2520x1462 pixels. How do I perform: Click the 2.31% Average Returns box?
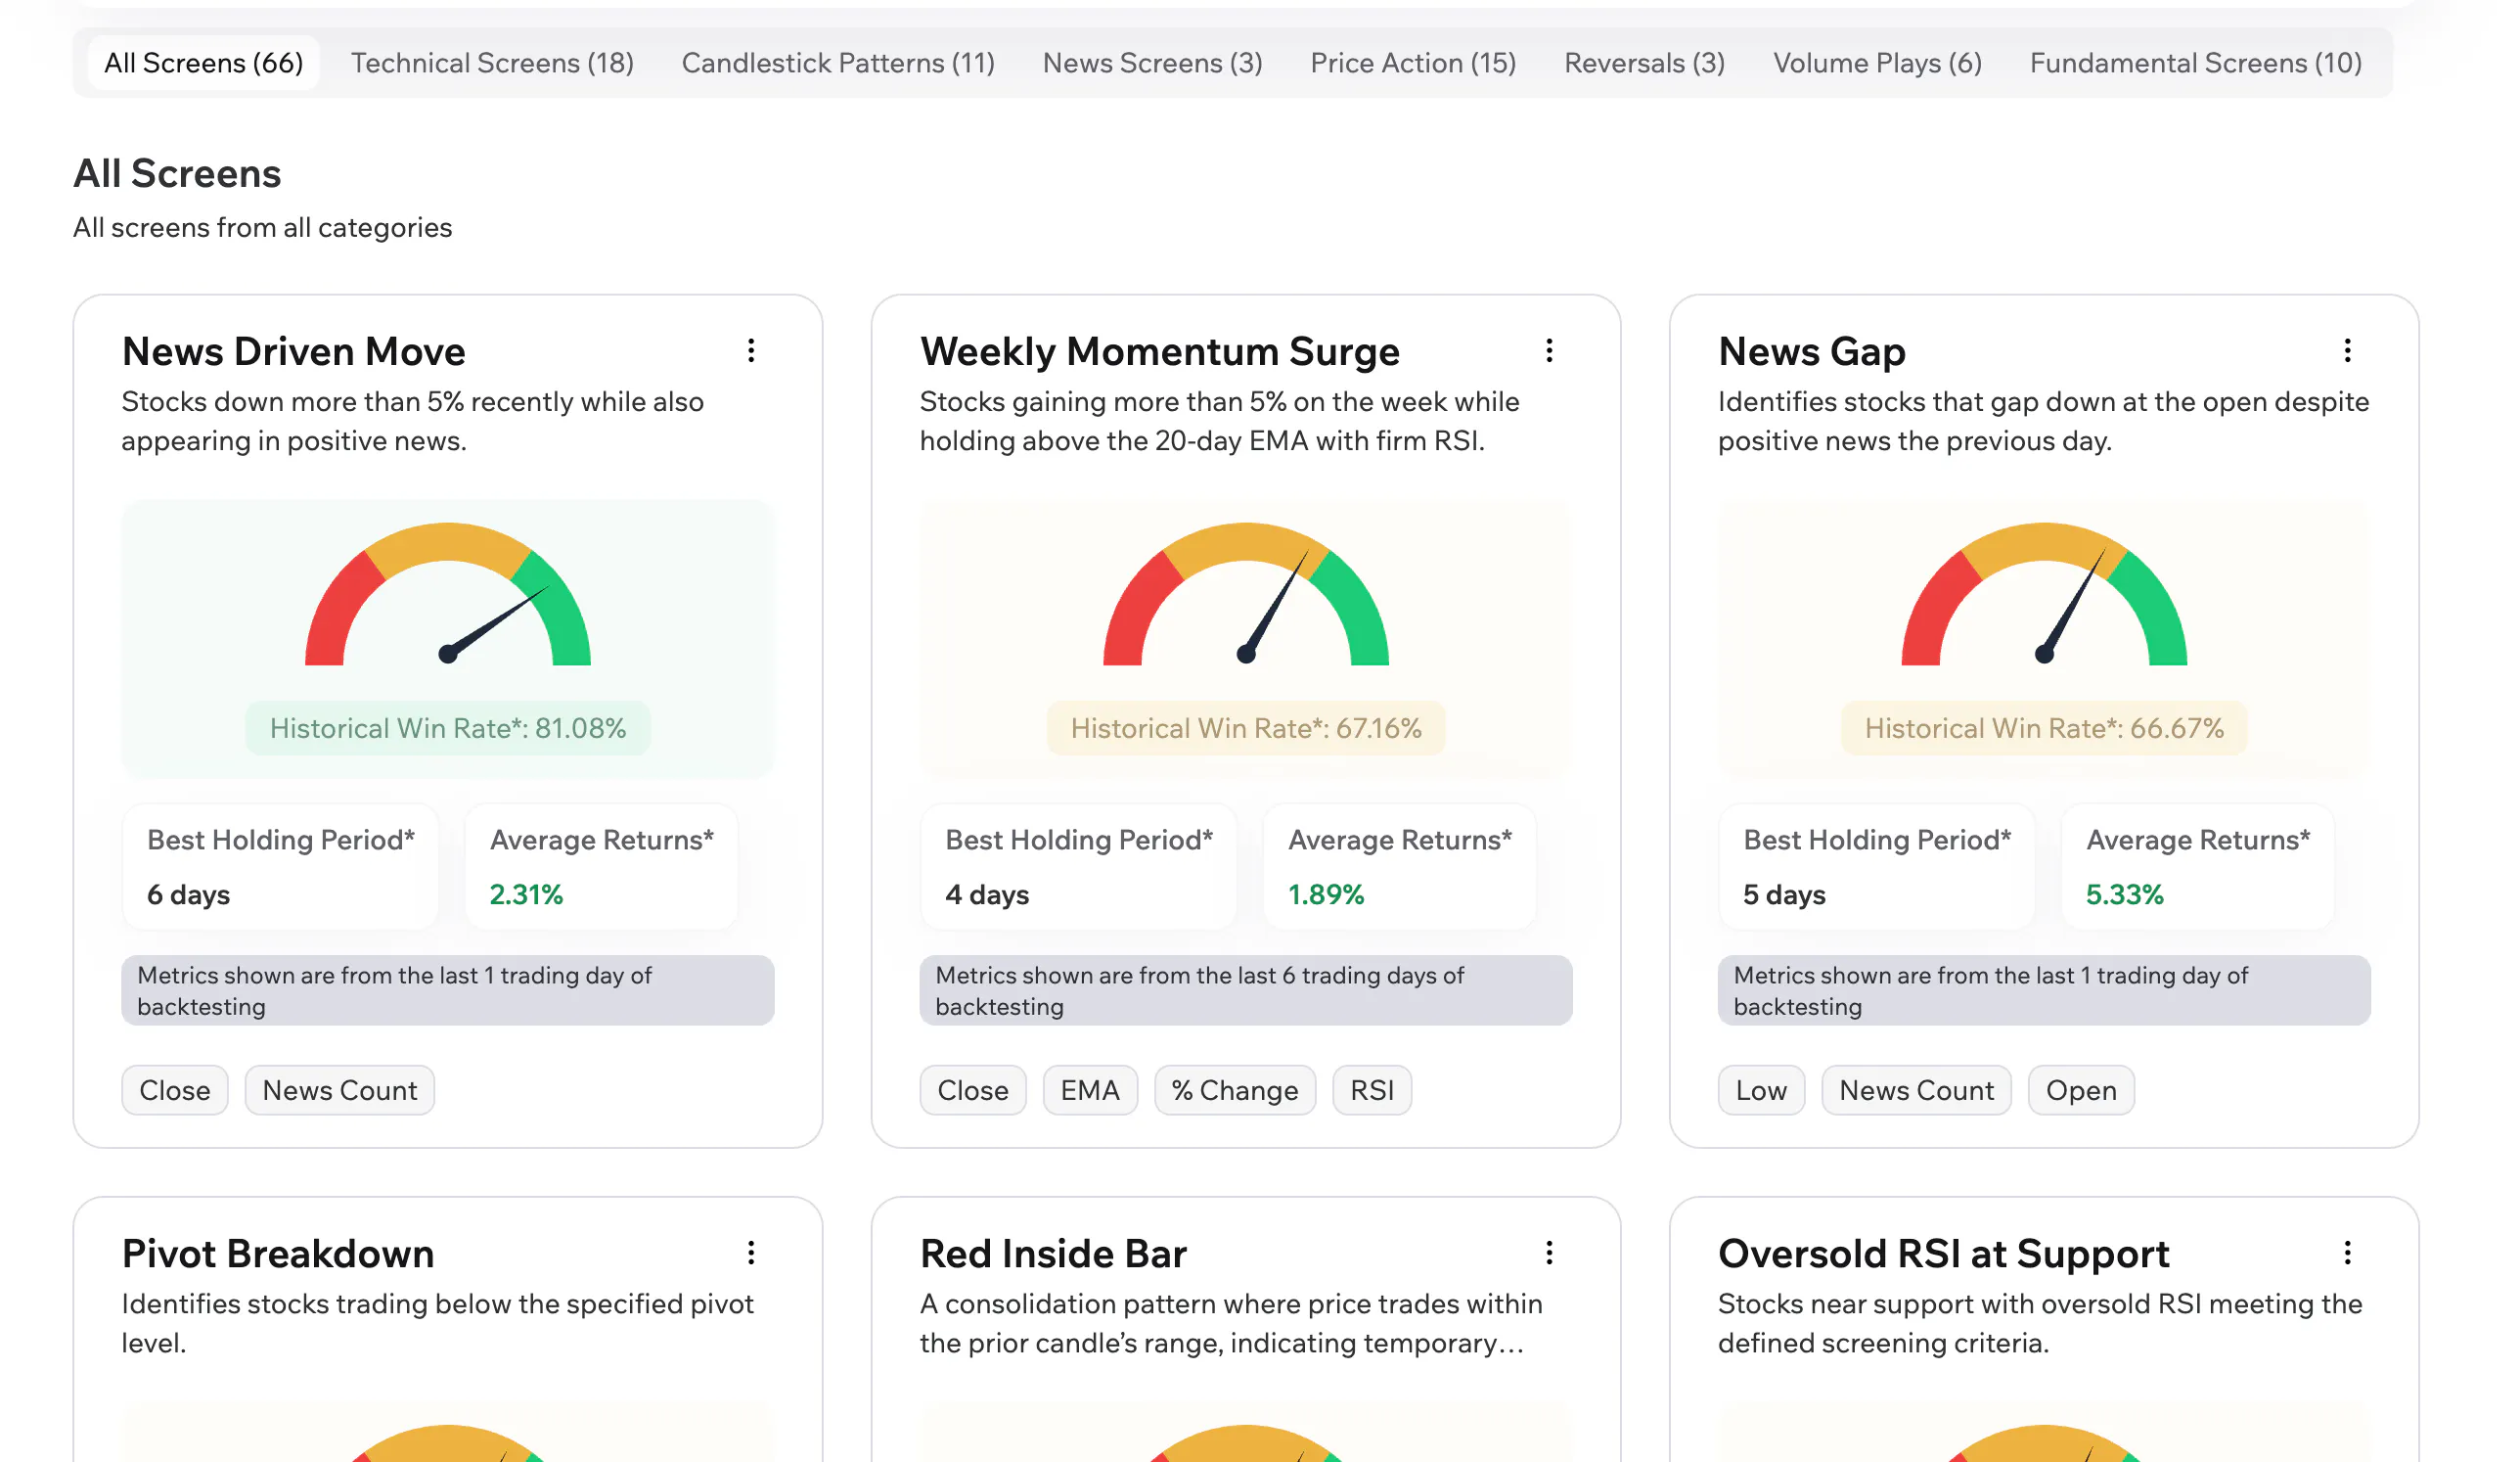point(602,866)
